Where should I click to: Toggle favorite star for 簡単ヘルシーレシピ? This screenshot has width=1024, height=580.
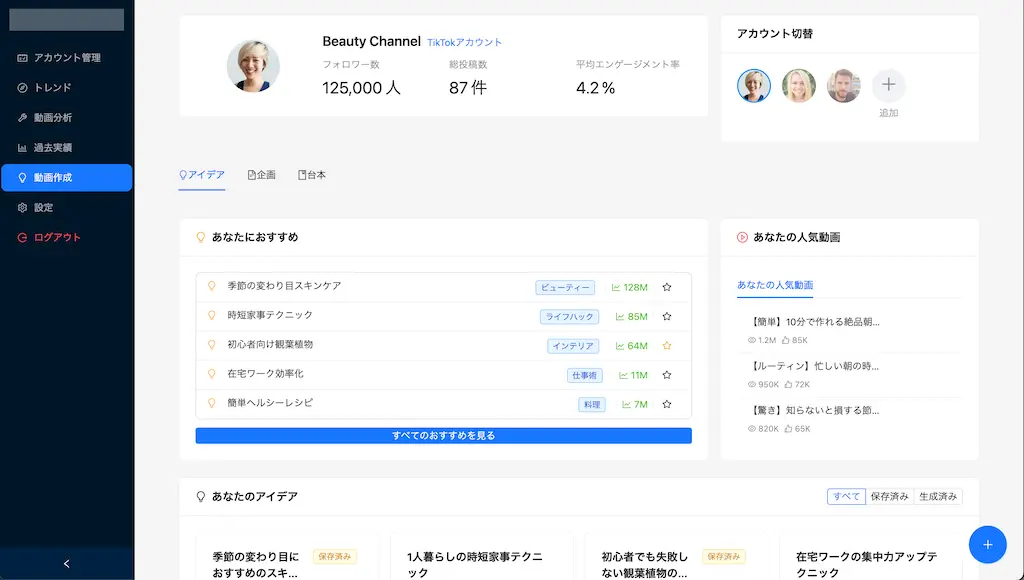coord(667,404)
